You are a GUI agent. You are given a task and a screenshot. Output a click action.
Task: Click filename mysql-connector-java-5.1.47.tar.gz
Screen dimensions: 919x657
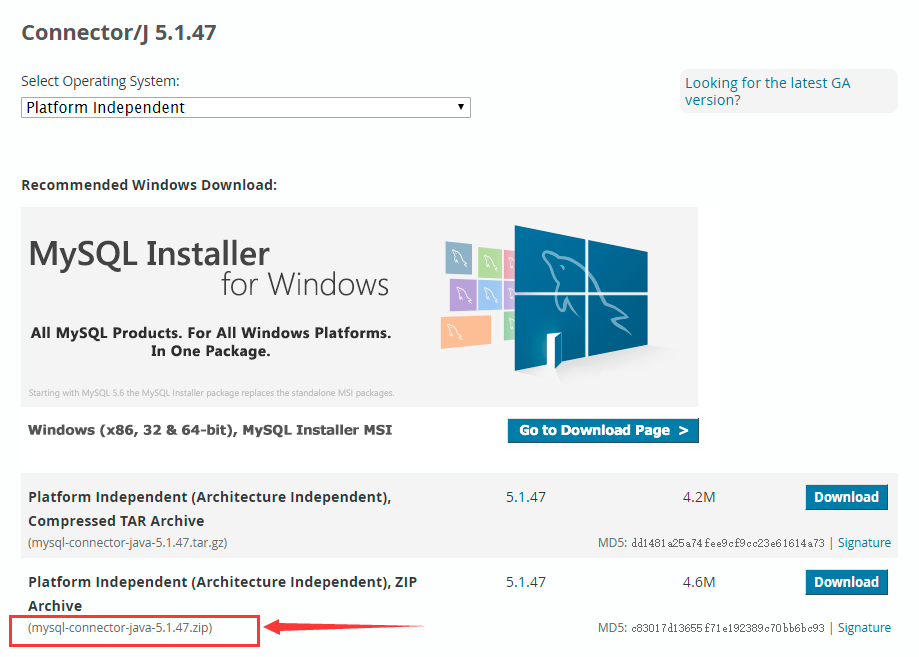click(128, 543)
